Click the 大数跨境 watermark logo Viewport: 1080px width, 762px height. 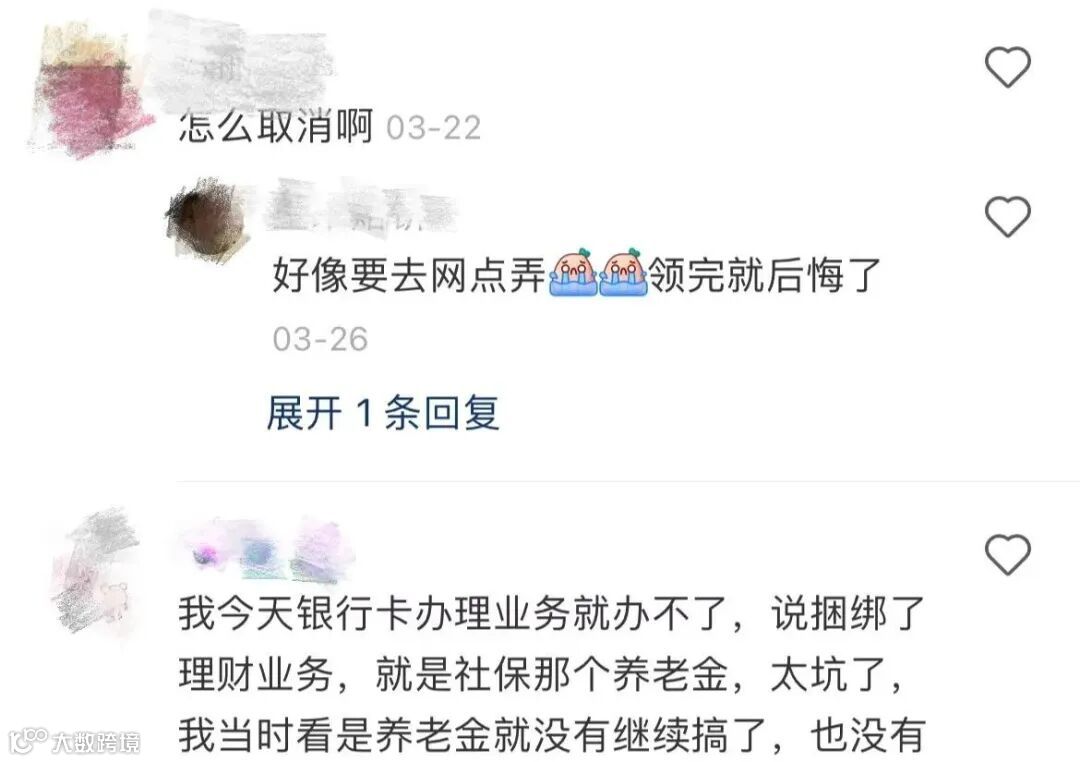click(x=74, y=741)
